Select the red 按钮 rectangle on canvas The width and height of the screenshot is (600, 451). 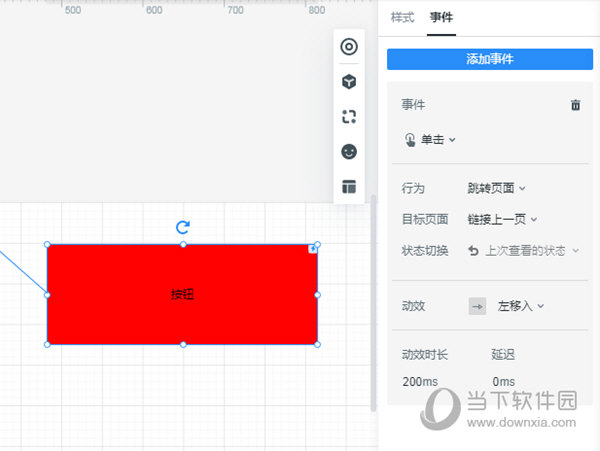coord(182,295)
